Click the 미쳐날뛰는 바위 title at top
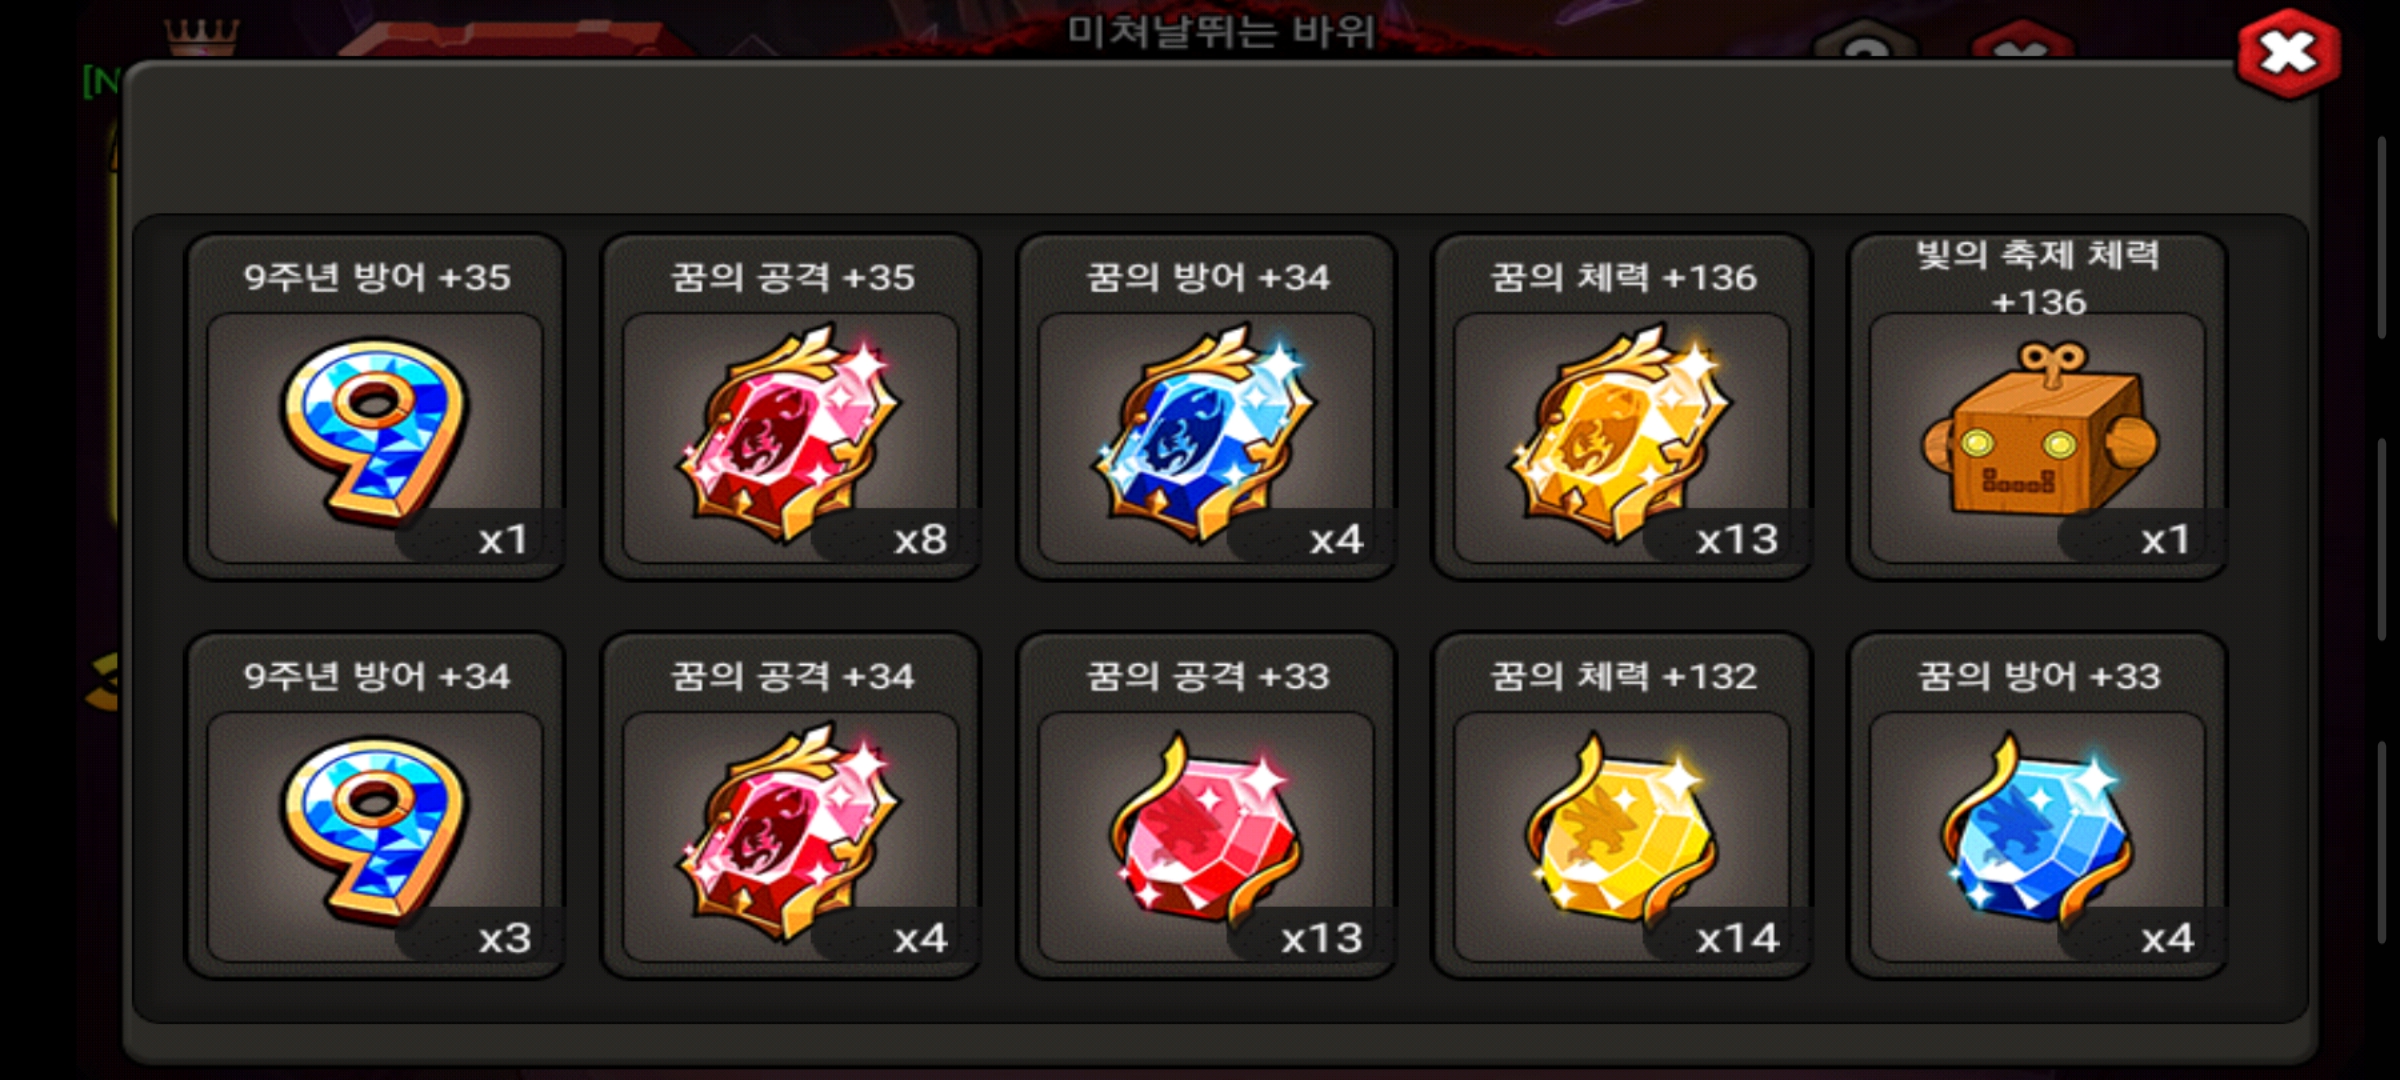 (x=1220, y=32)
